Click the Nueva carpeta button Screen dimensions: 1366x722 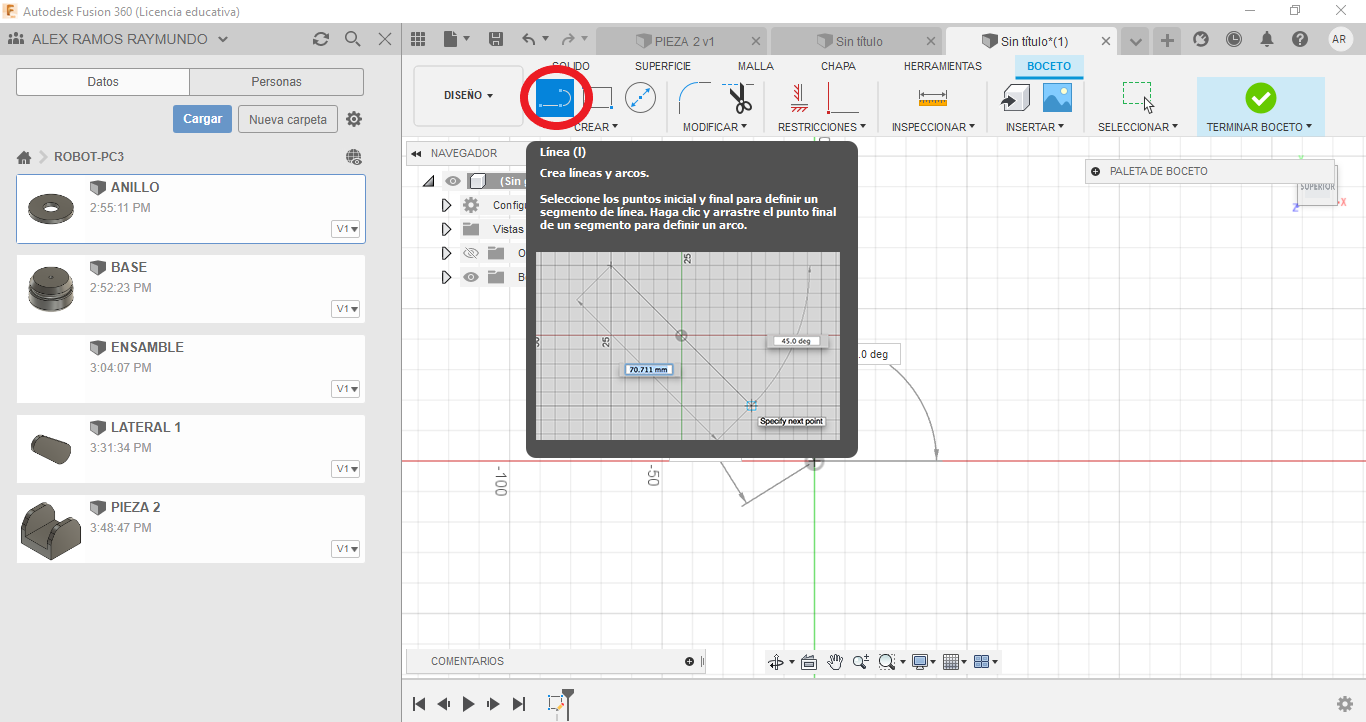[288, 119]
